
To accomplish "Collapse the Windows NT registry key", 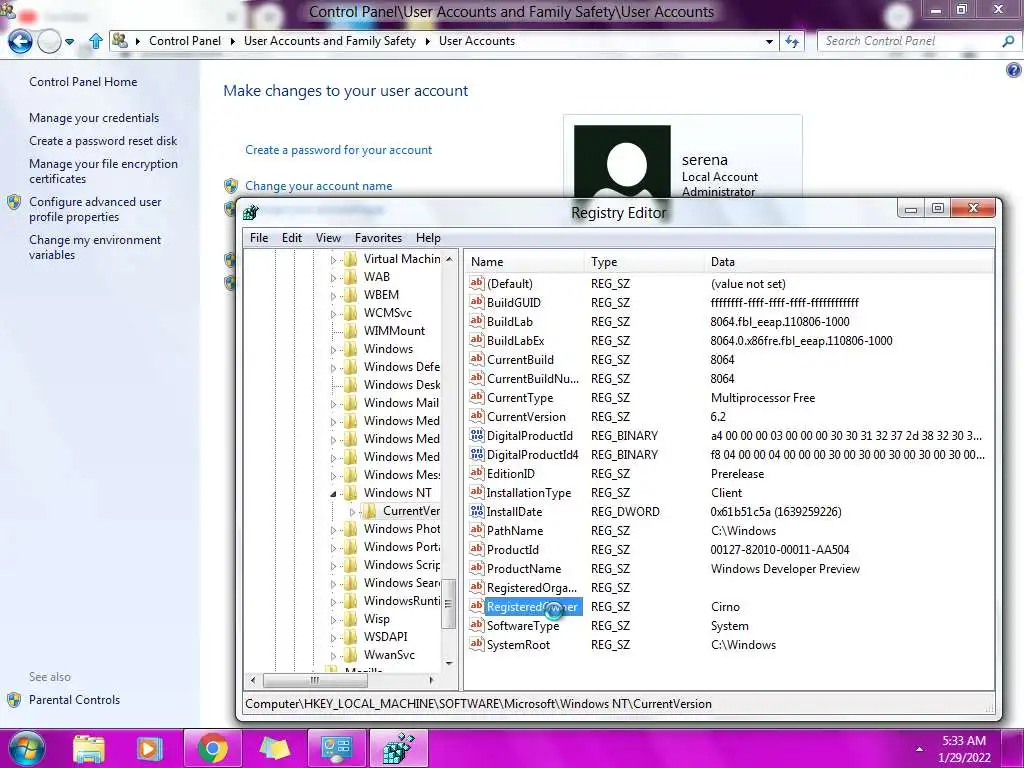I will pyautogui.click(x=333, y=494).
